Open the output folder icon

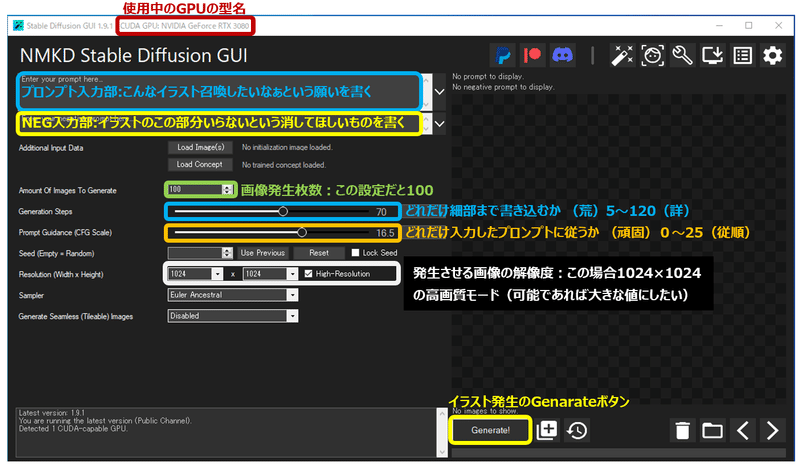(712, 430)
